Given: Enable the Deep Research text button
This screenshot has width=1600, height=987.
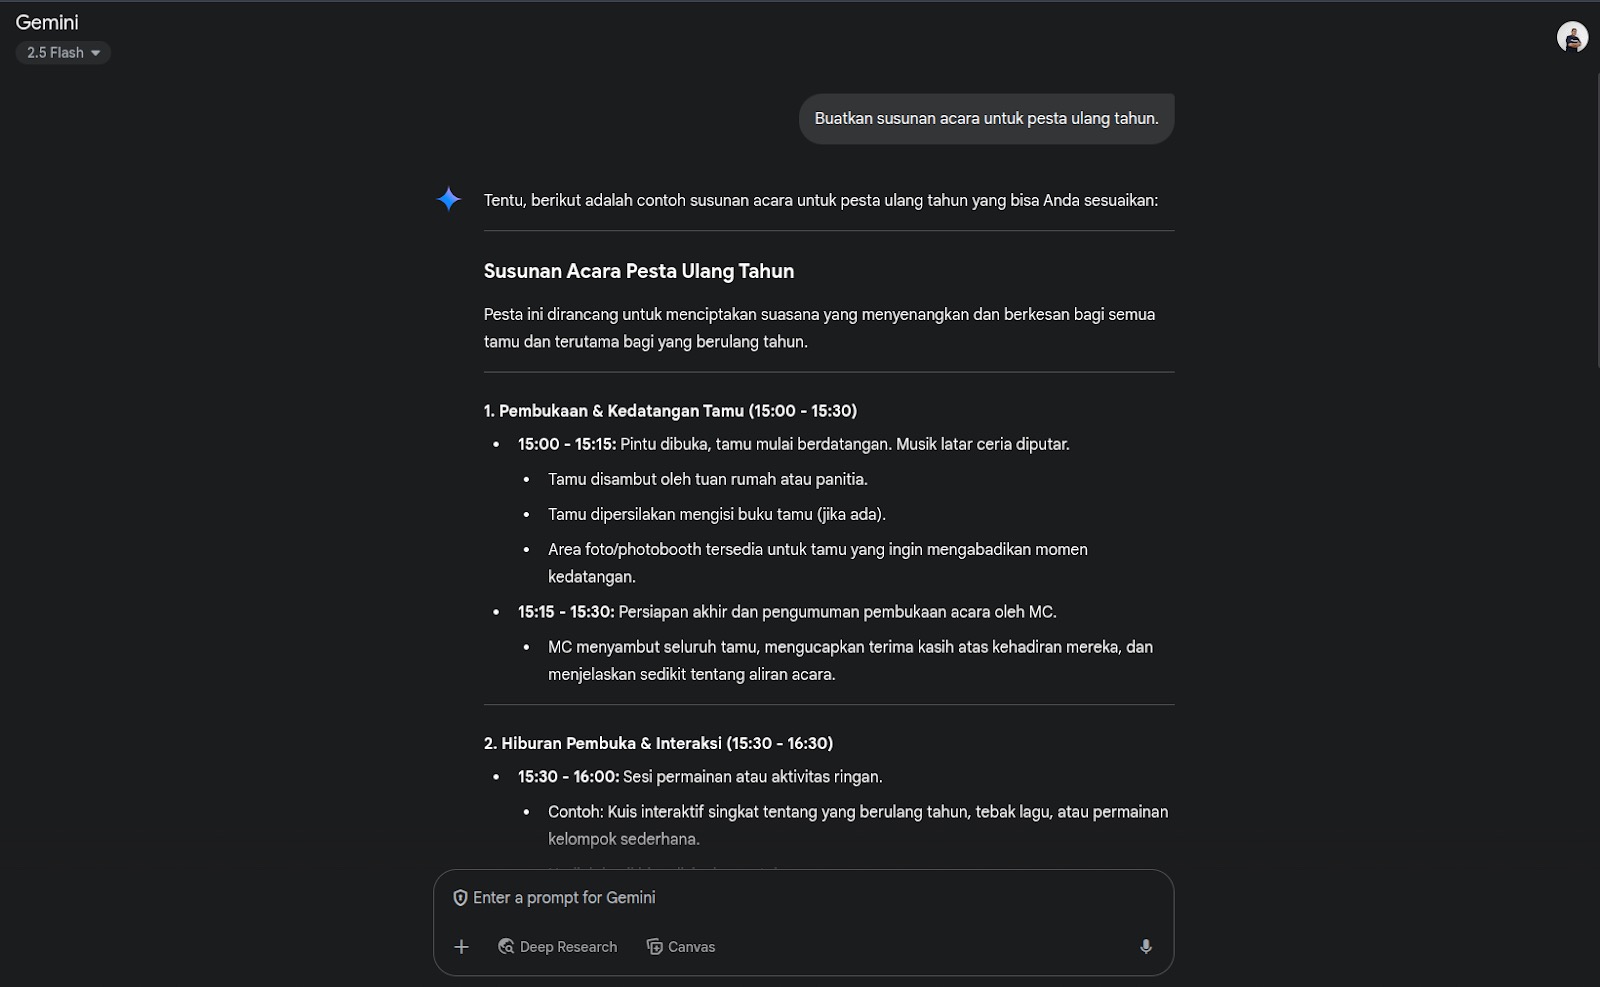Looking at the screenshot, I should 568,947.
